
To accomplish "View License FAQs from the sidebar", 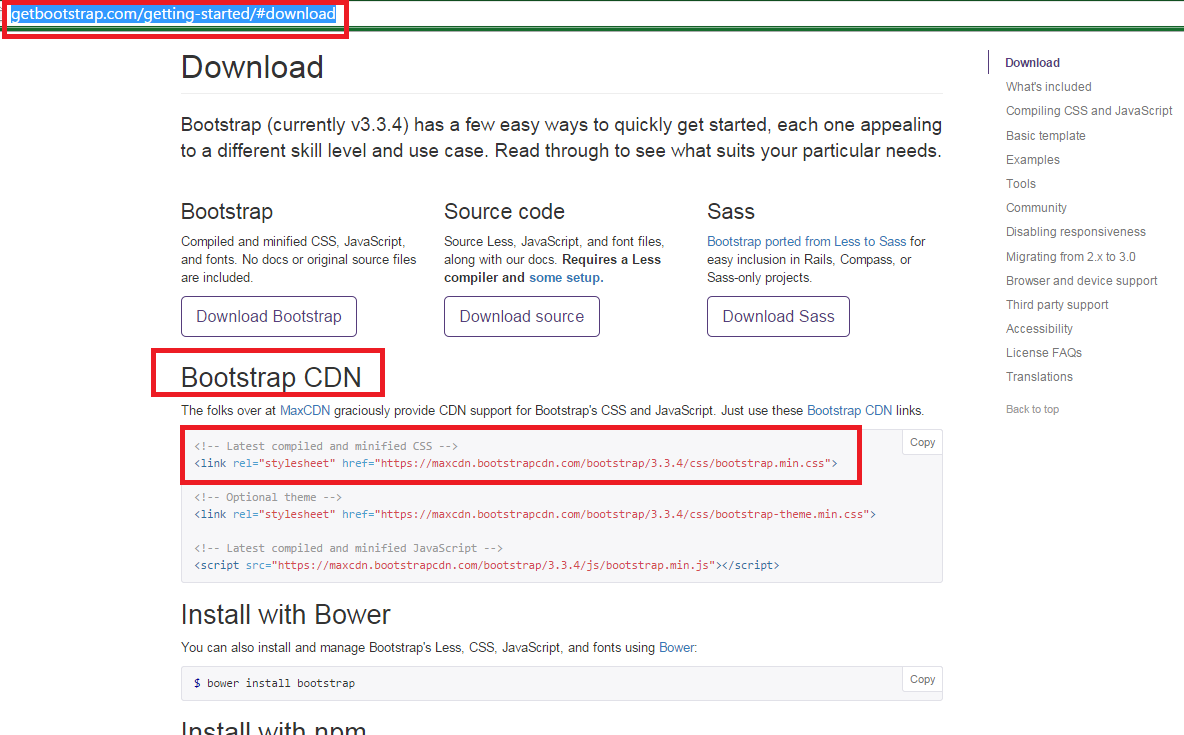I will [1042, 352].
